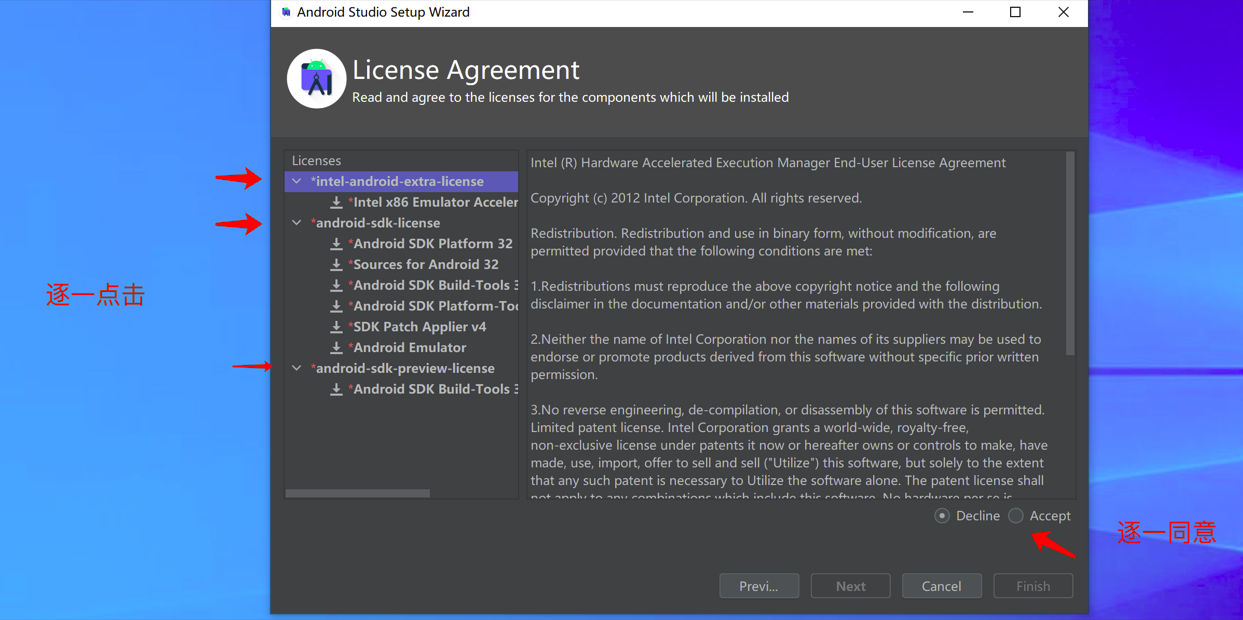
Task: Close the Android Studio Setup Wizard
Action: pos(1063,12)
